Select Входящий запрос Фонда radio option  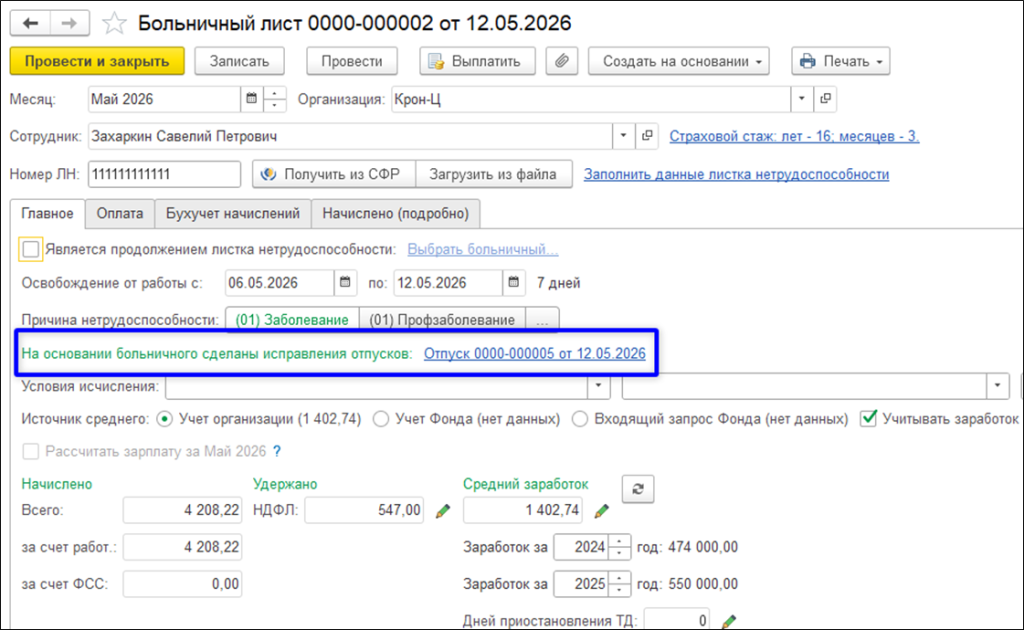(x=579, y=419)
